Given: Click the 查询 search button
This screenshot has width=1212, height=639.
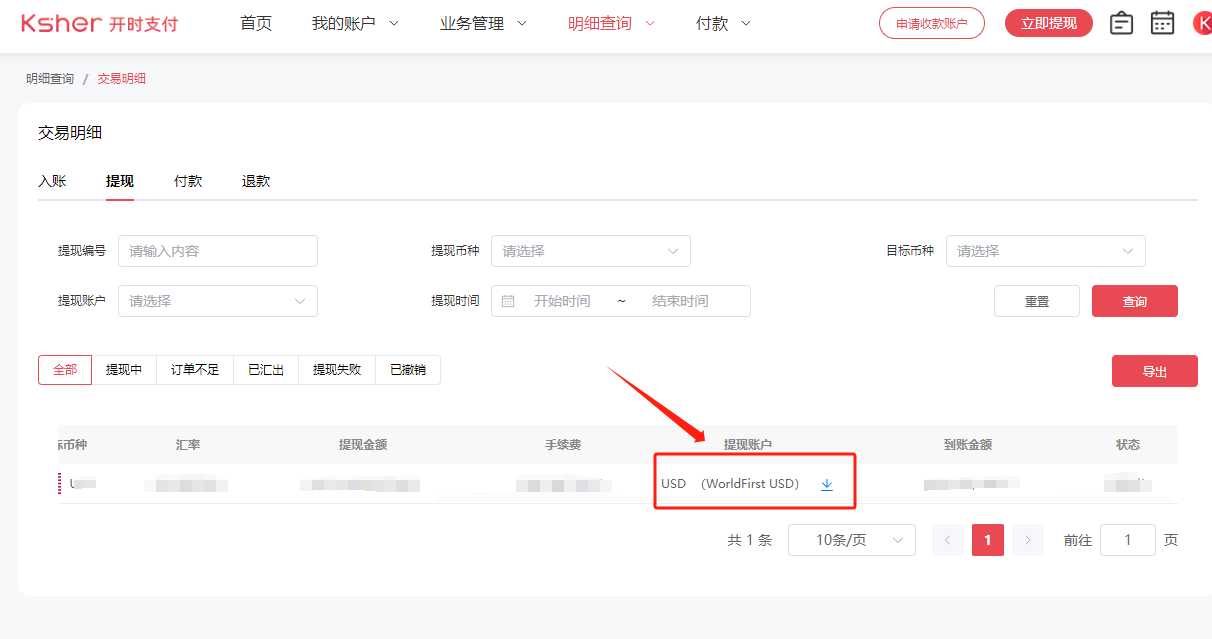Looking at the screenshot, I should pos(1134,300).
